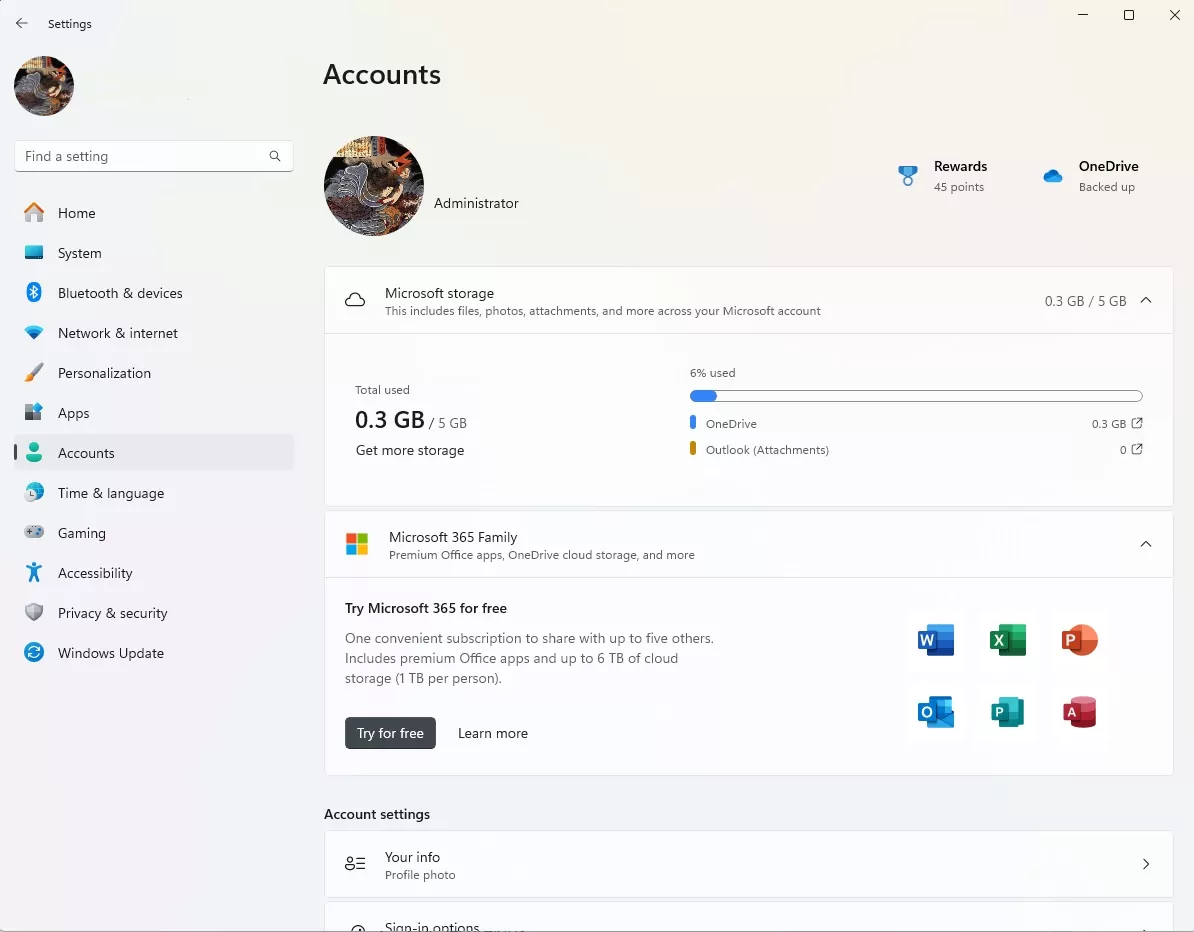The width and height of the screenshot is (1194, 932).
Task: Click the Bluetooth icon in sidebar
Action: tap(34, 292)
